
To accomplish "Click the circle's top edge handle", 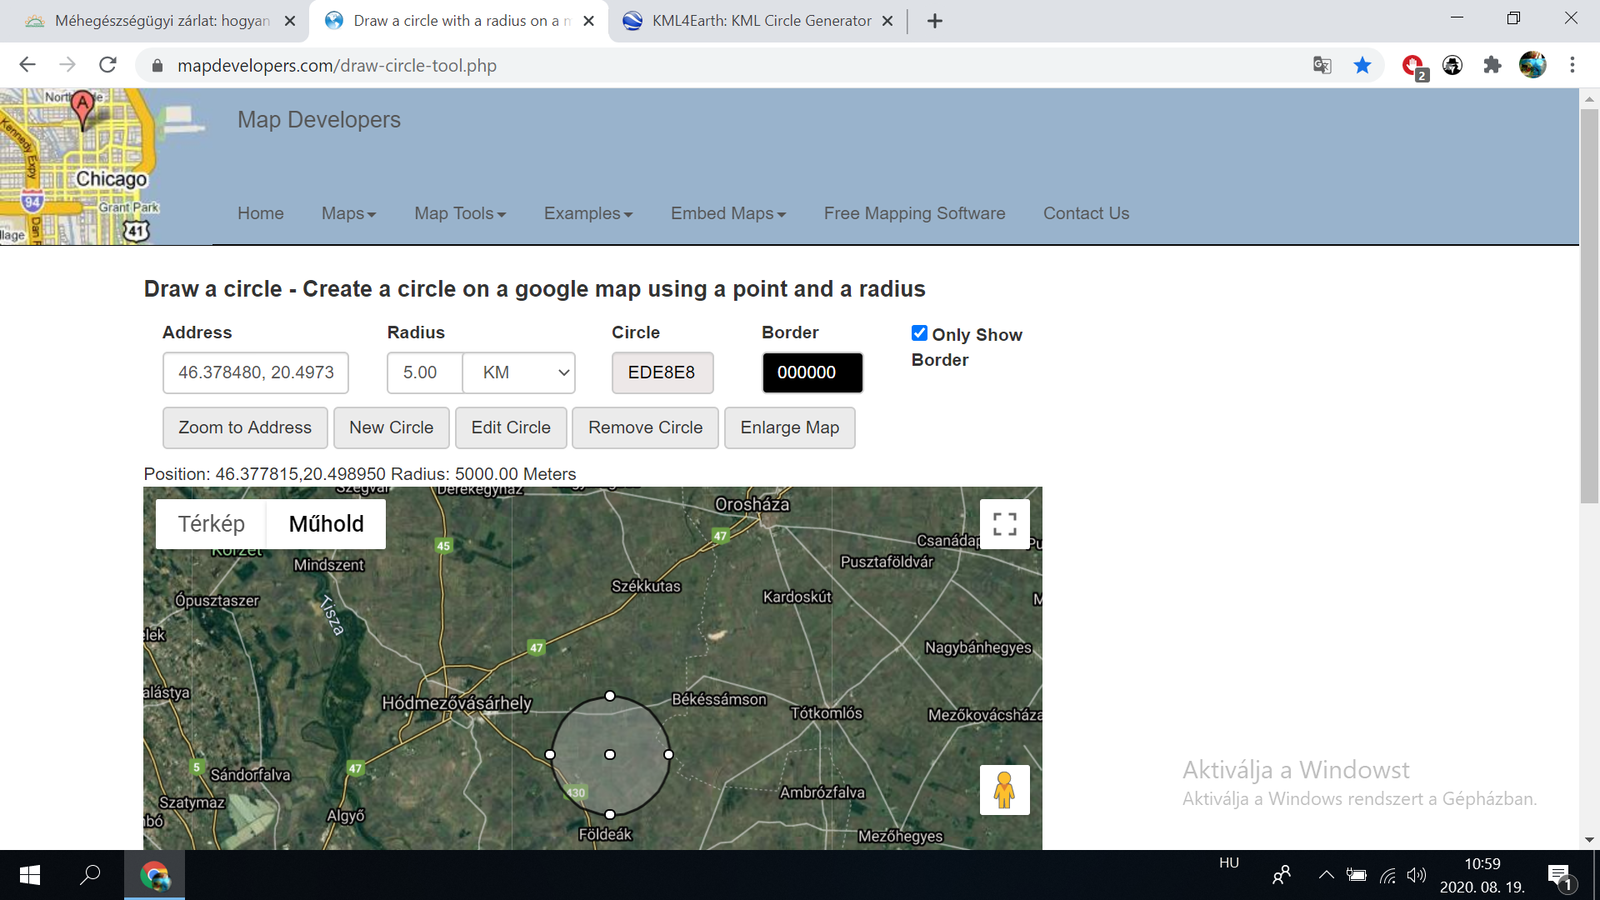I will 610,696.
